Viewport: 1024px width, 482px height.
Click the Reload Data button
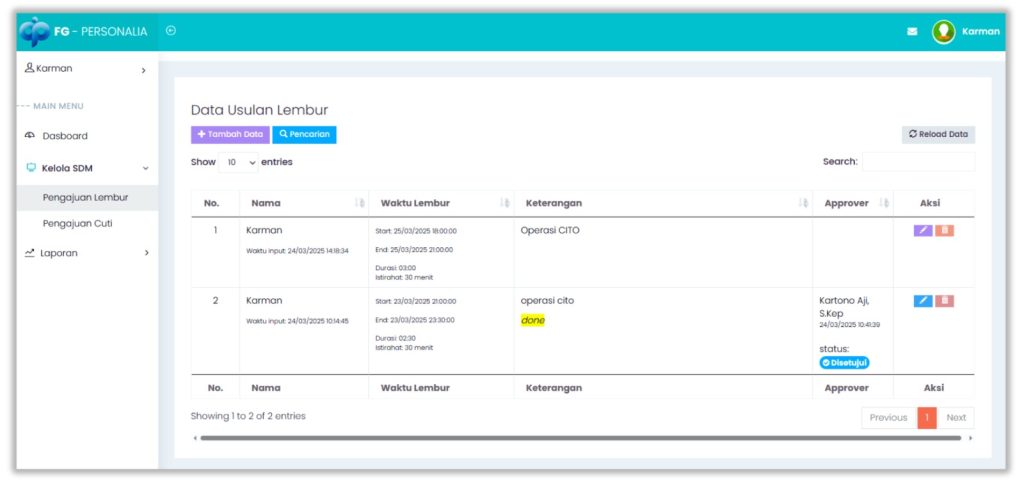click(938, 134)
